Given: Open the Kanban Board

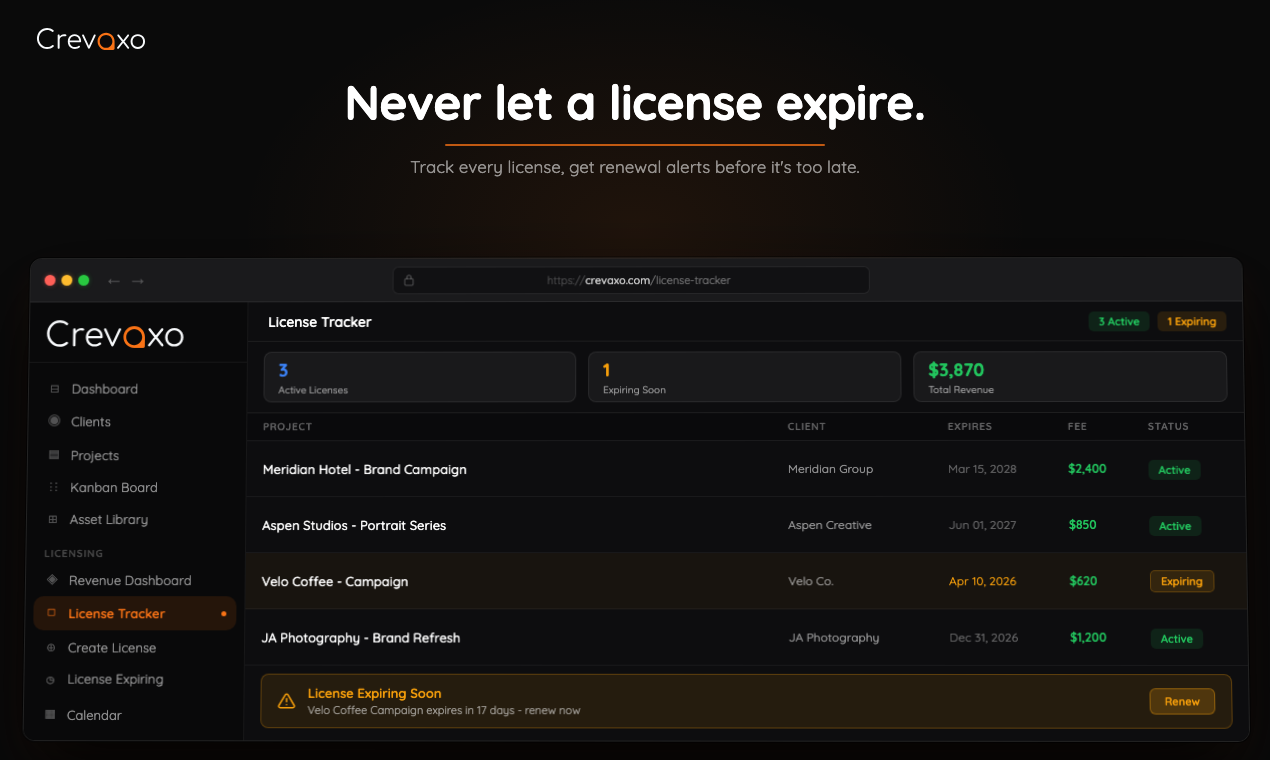Looking at the screenshot, I should click(x=114, y=488).
